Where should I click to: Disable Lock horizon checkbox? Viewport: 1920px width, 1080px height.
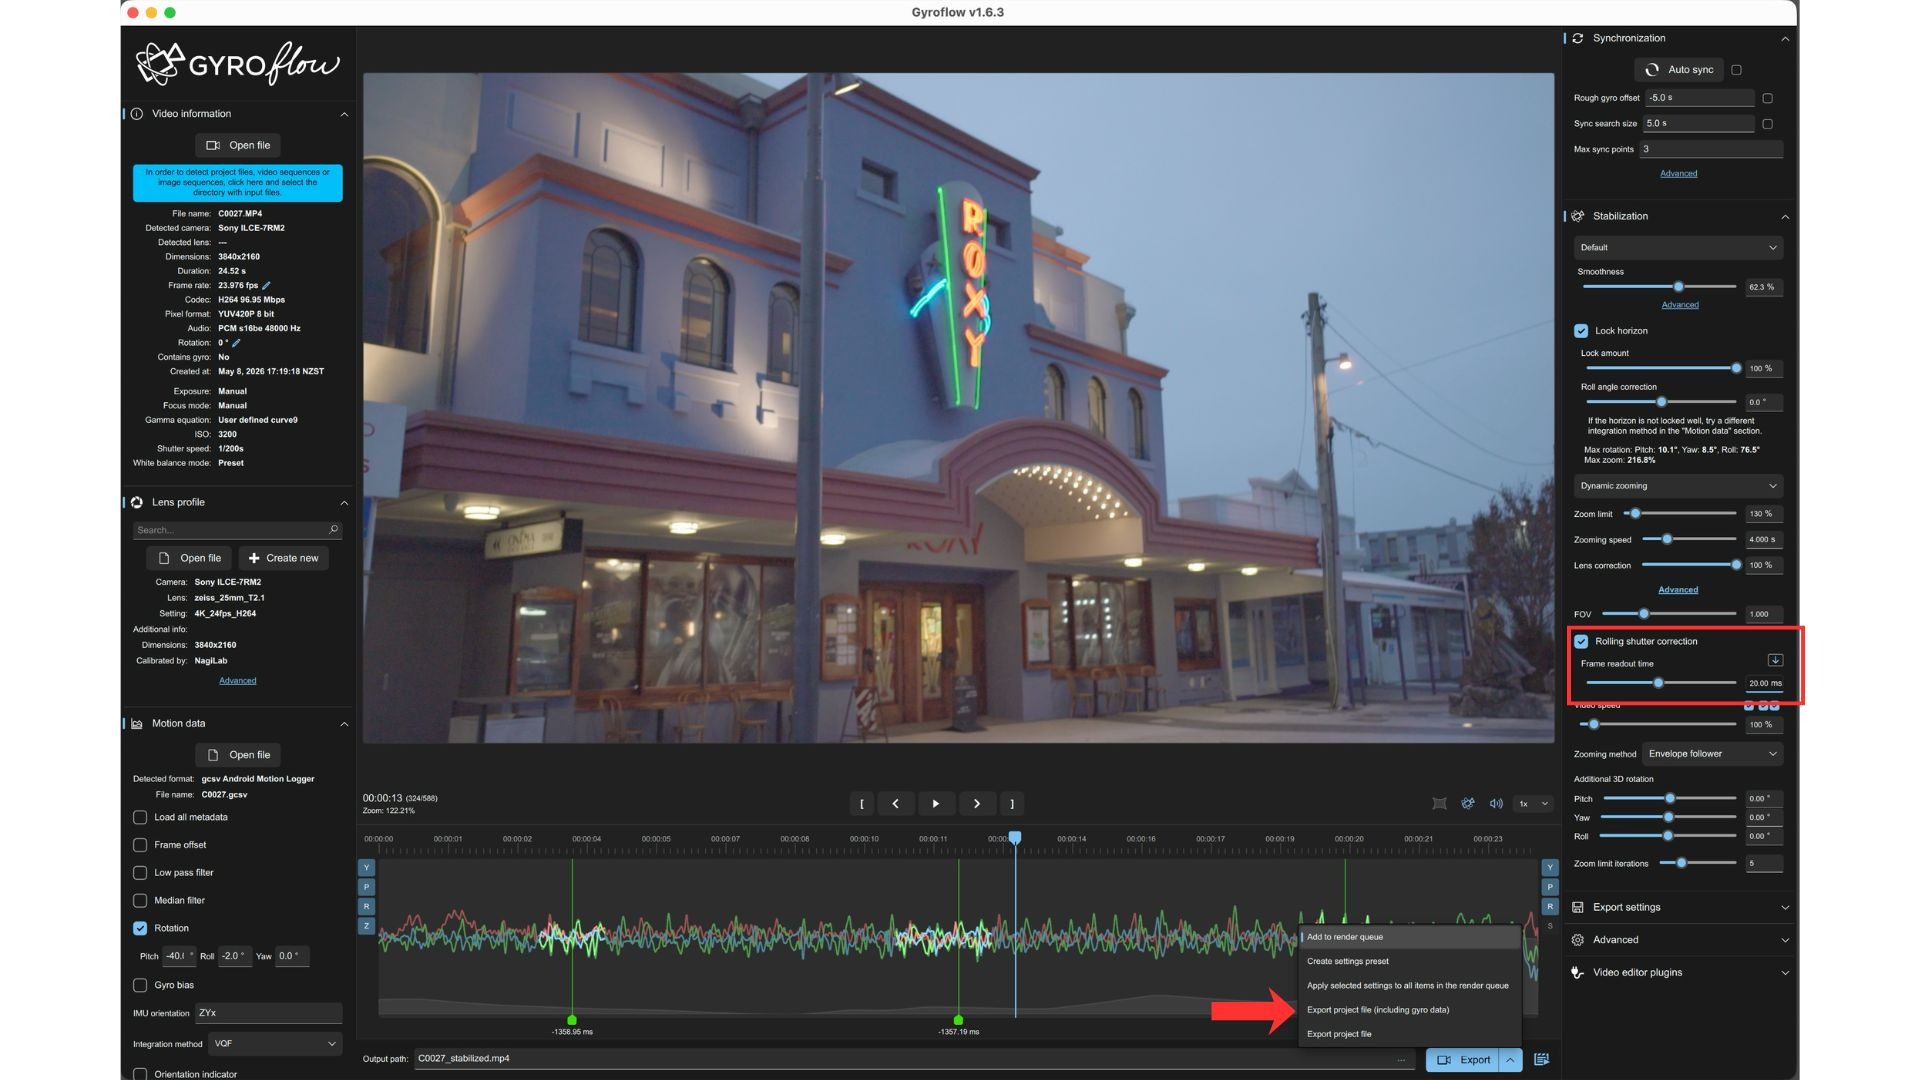click(x=1581, y=331)
